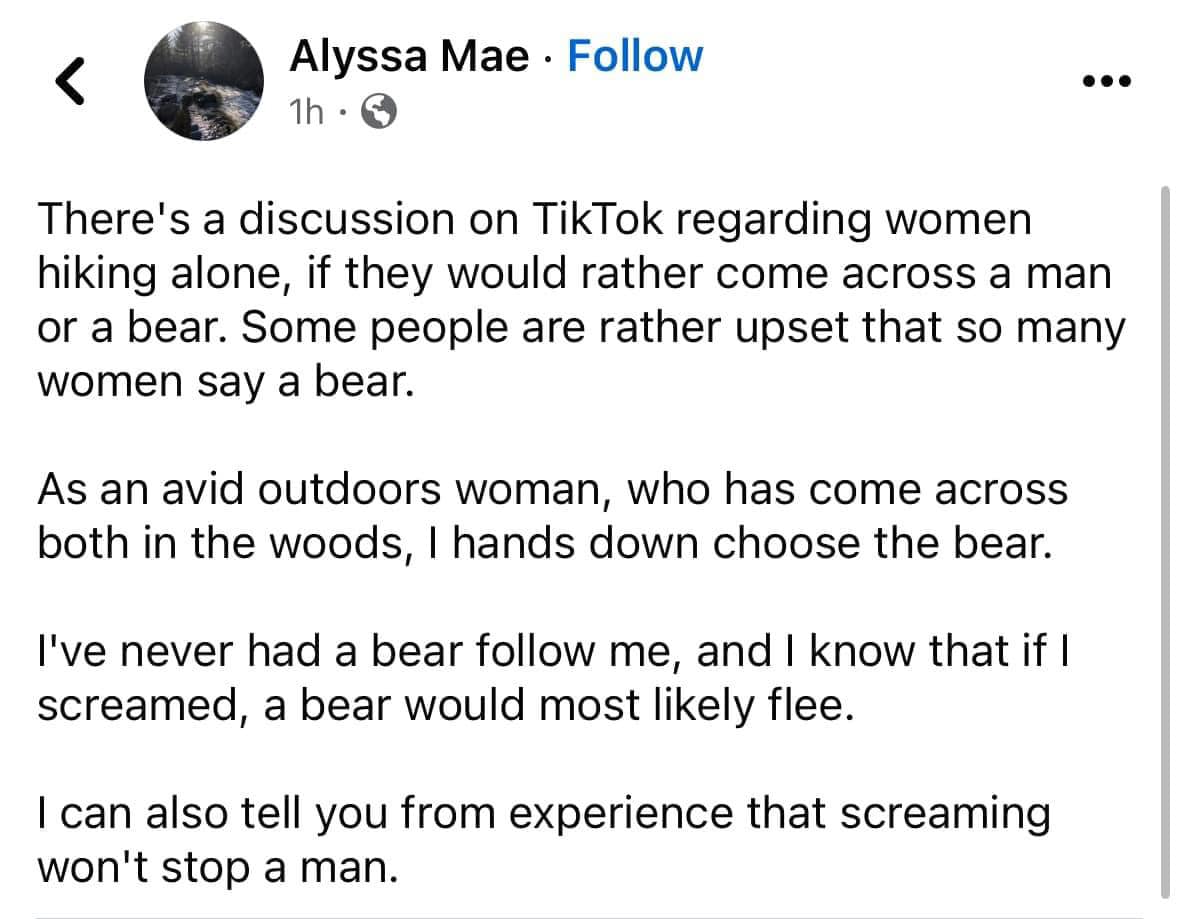Follow Alyssa Mae
This screenshot has width=1179, height=919.
[x=635, y=56]
